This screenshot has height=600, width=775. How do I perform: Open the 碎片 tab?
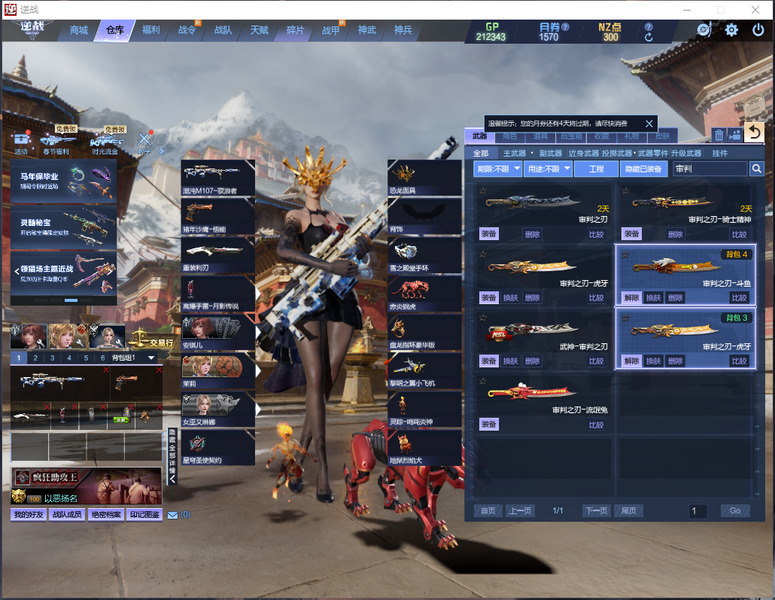pyautogui.click(x=295, y=30)
